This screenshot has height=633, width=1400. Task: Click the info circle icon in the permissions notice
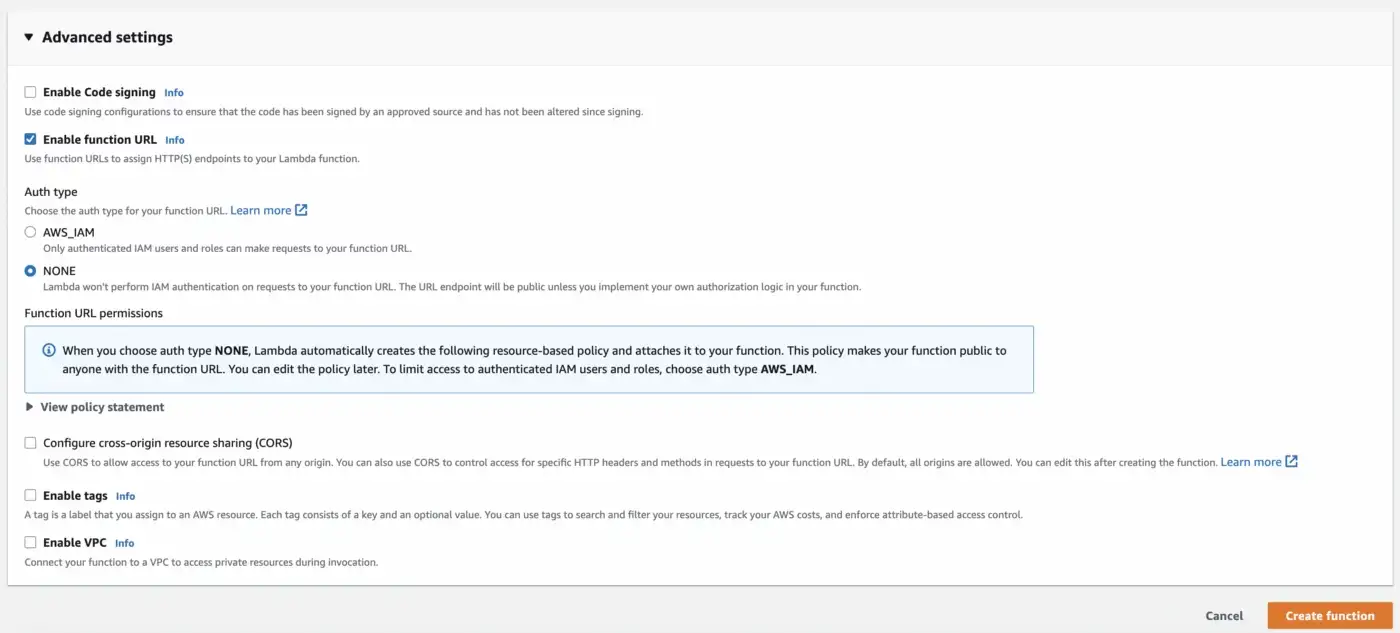(49, 351)
